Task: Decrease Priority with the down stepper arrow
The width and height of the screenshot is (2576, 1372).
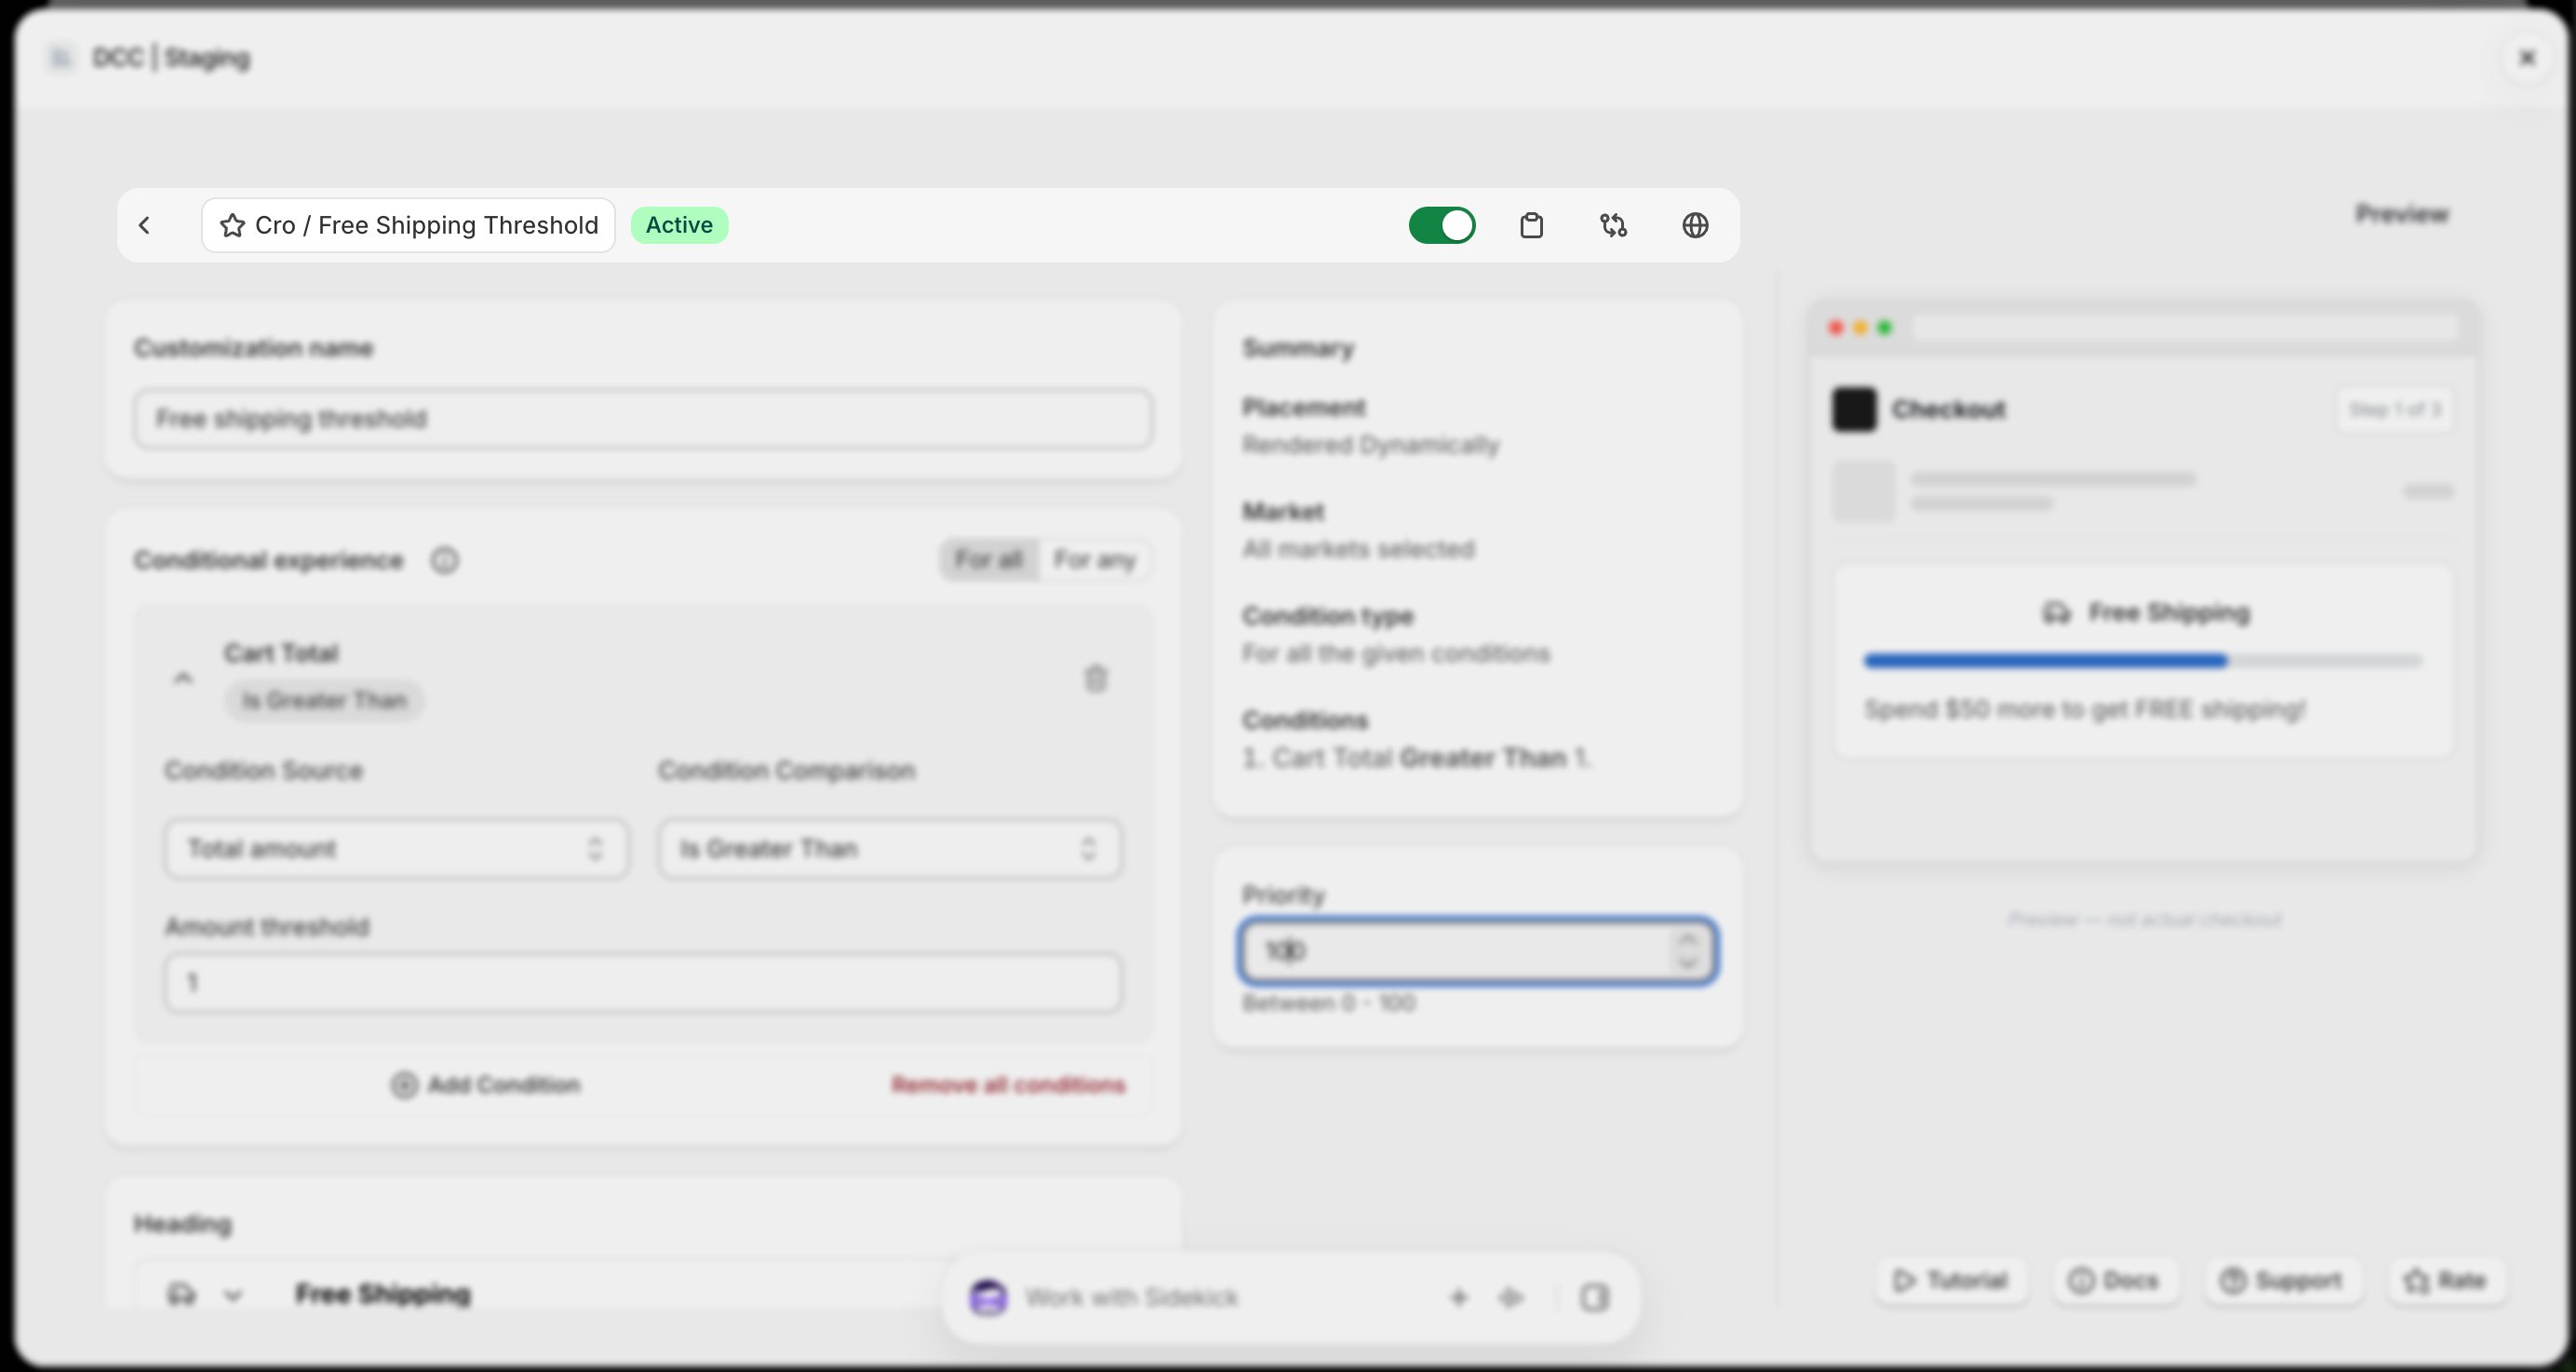Action: tap(1688, 962)
